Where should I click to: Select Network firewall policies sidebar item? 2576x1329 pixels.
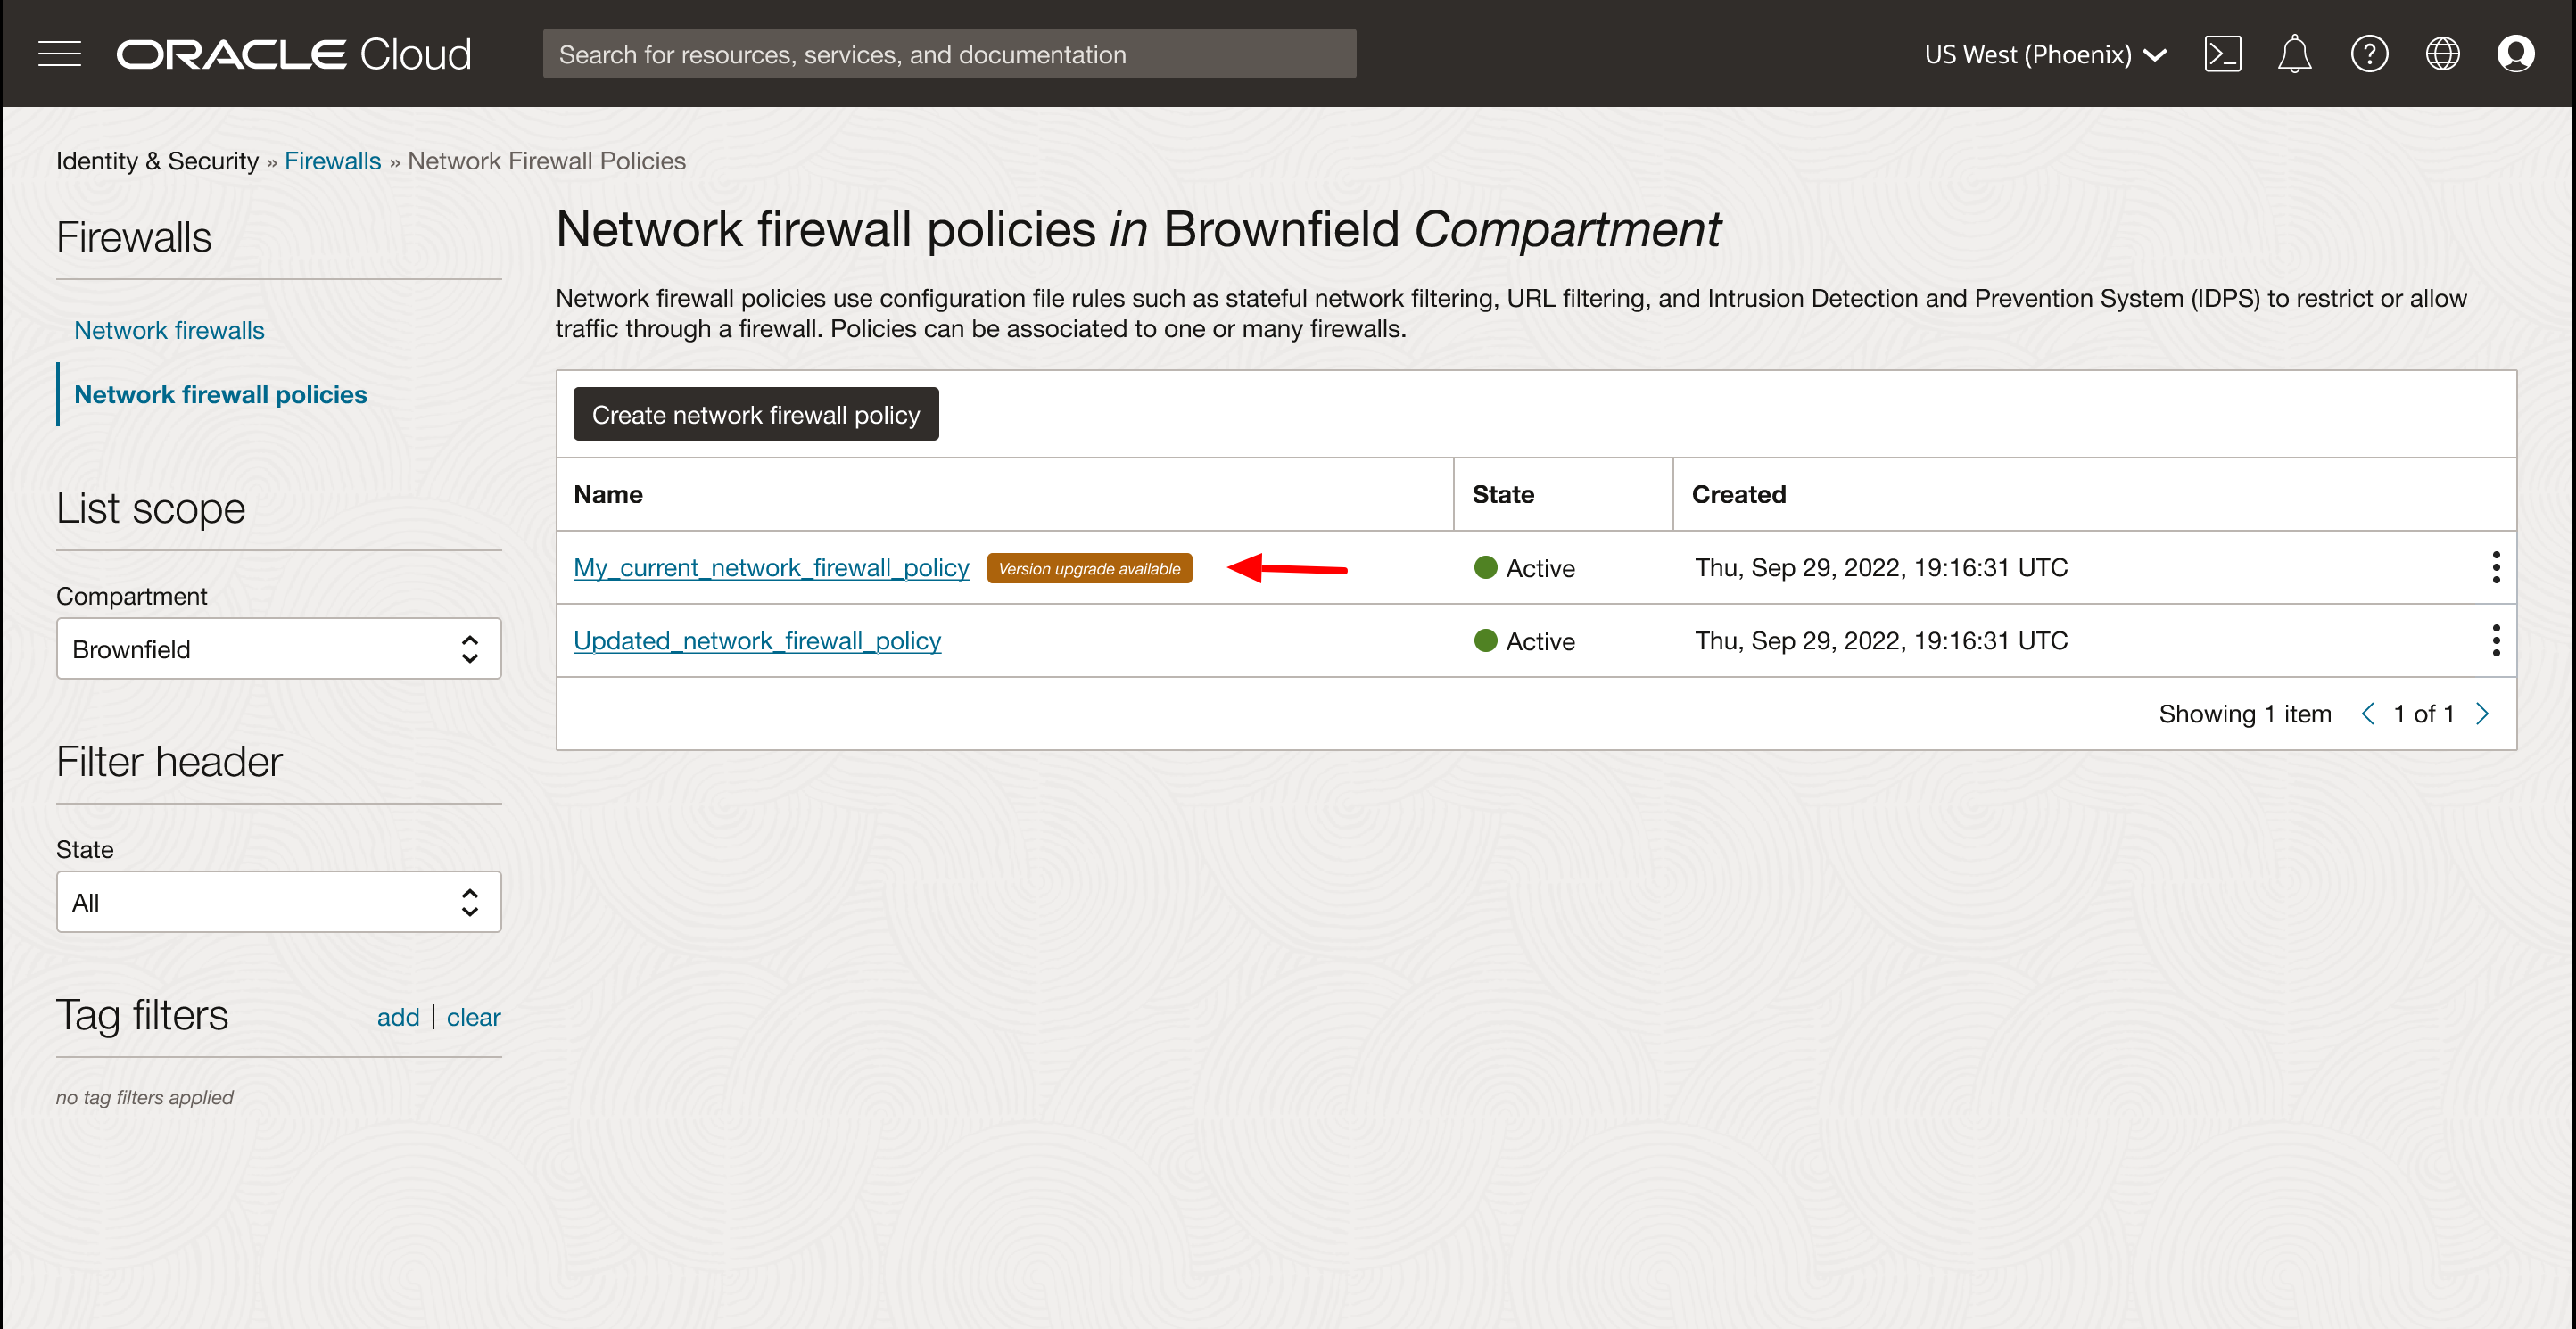(220, 394)
